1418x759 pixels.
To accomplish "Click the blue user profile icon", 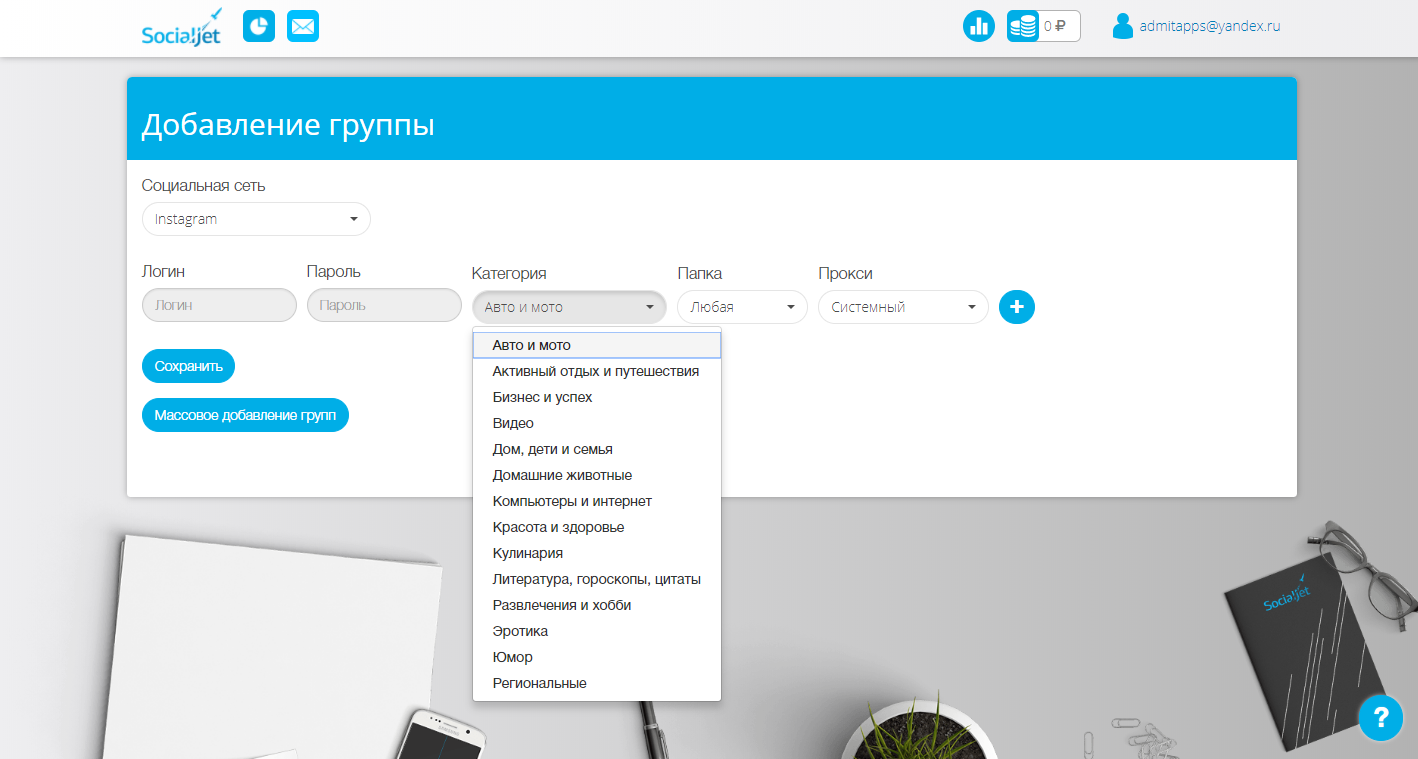I will click(1124, 25).
